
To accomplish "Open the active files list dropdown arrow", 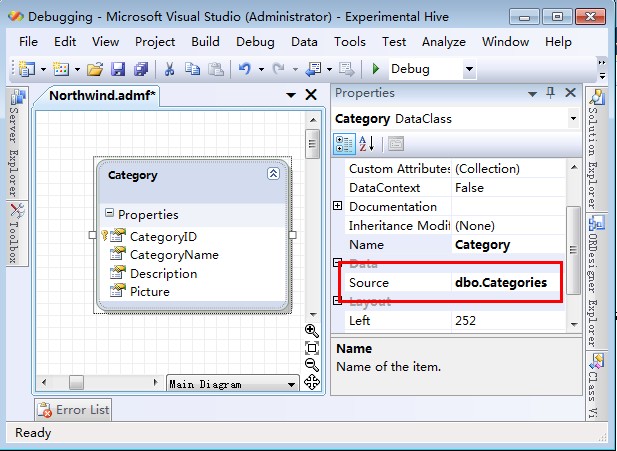I will [x=291, y=95].
